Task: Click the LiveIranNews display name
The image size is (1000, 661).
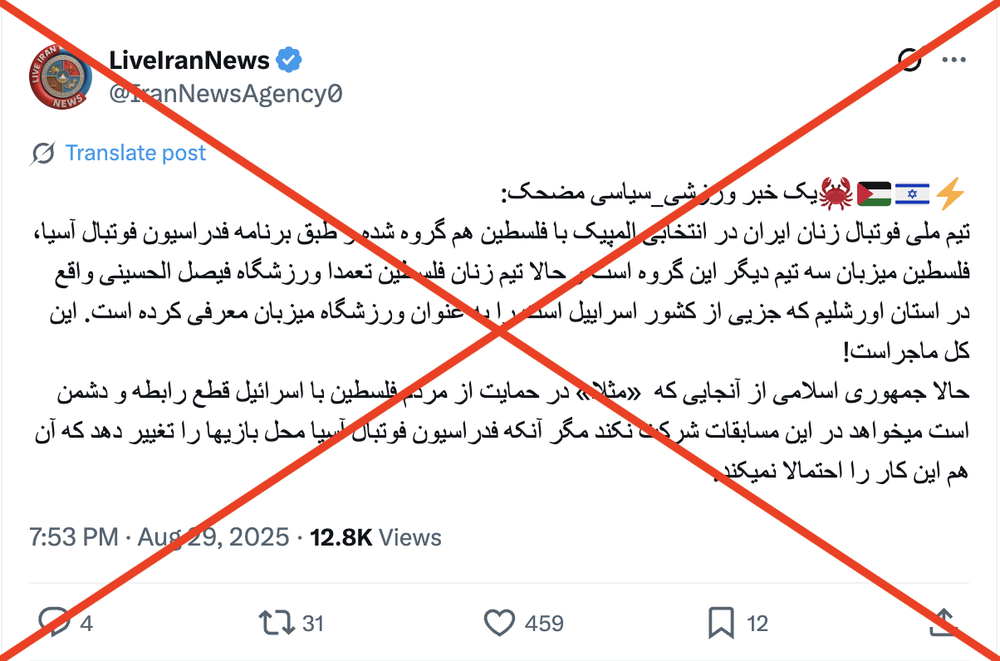Action: [189, 60]
